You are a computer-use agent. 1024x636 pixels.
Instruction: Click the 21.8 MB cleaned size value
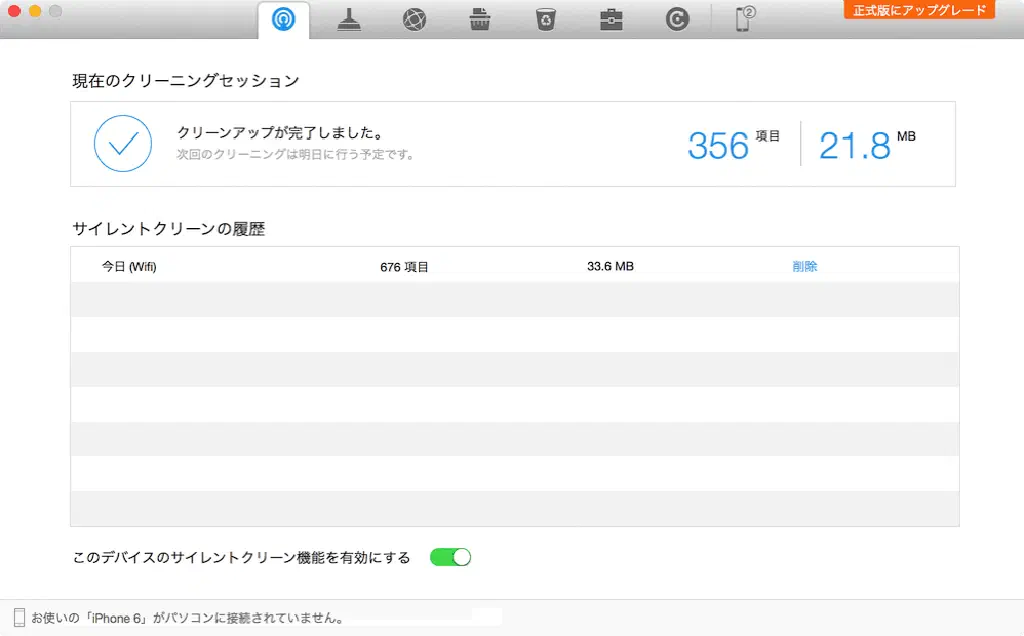866,145
